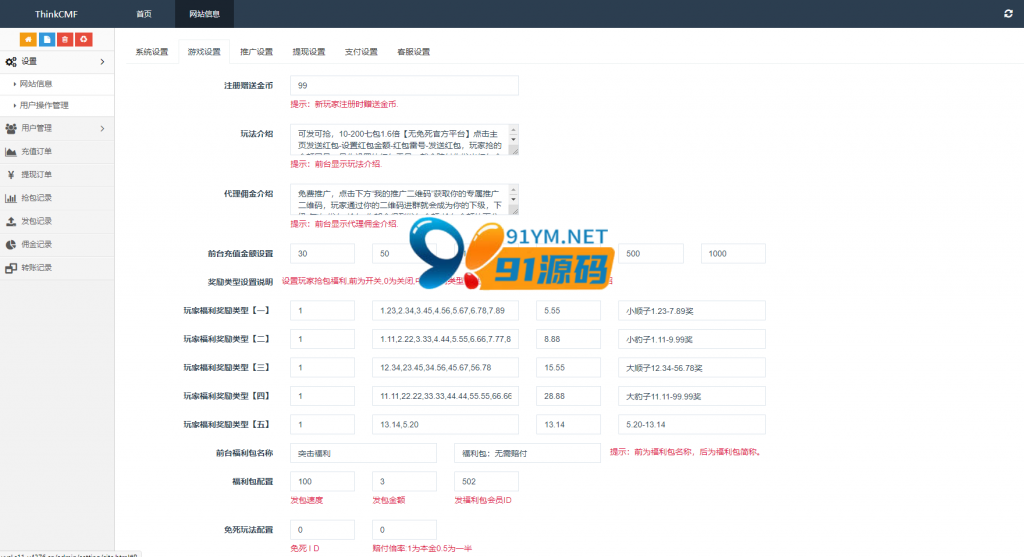The height and width of the screenshot is (557, 1024).
Task: Select the 网站信息 top tab
Action: click(x=204, y=14)
